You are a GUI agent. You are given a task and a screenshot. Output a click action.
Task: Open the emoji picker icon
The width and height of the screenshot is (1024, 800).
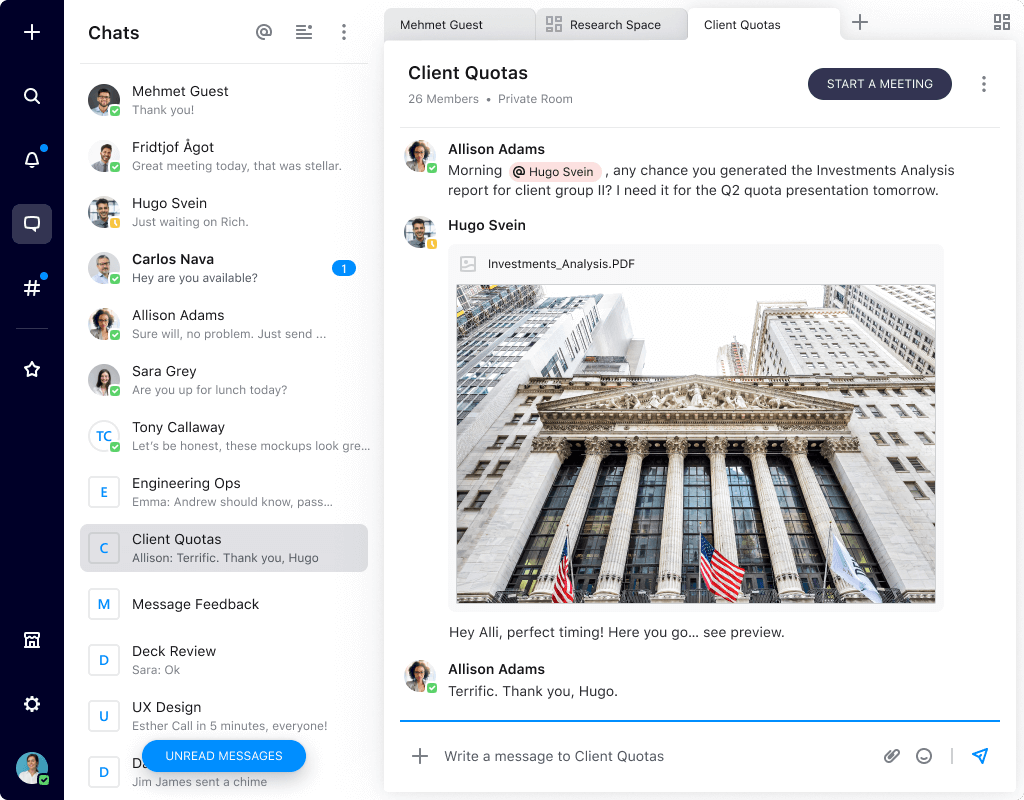click(924, 756)
